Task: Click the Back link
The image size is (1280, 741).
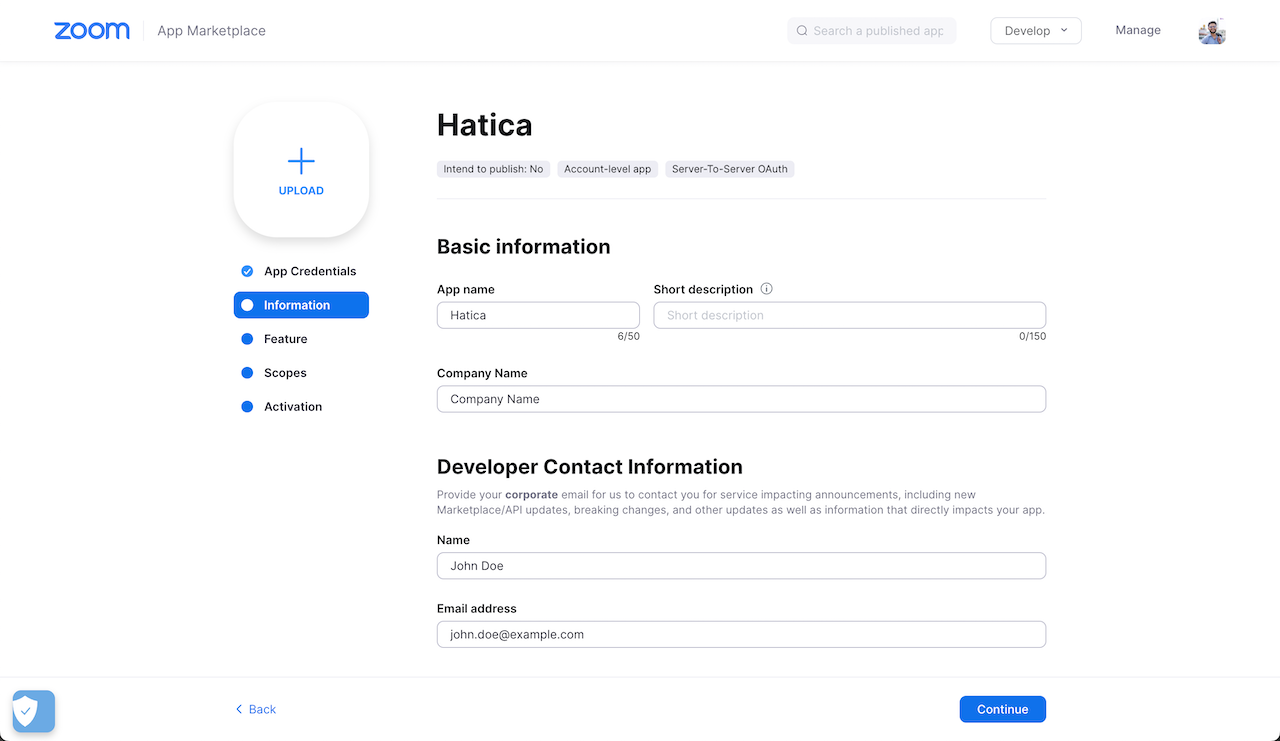Action: coord(256,709)
